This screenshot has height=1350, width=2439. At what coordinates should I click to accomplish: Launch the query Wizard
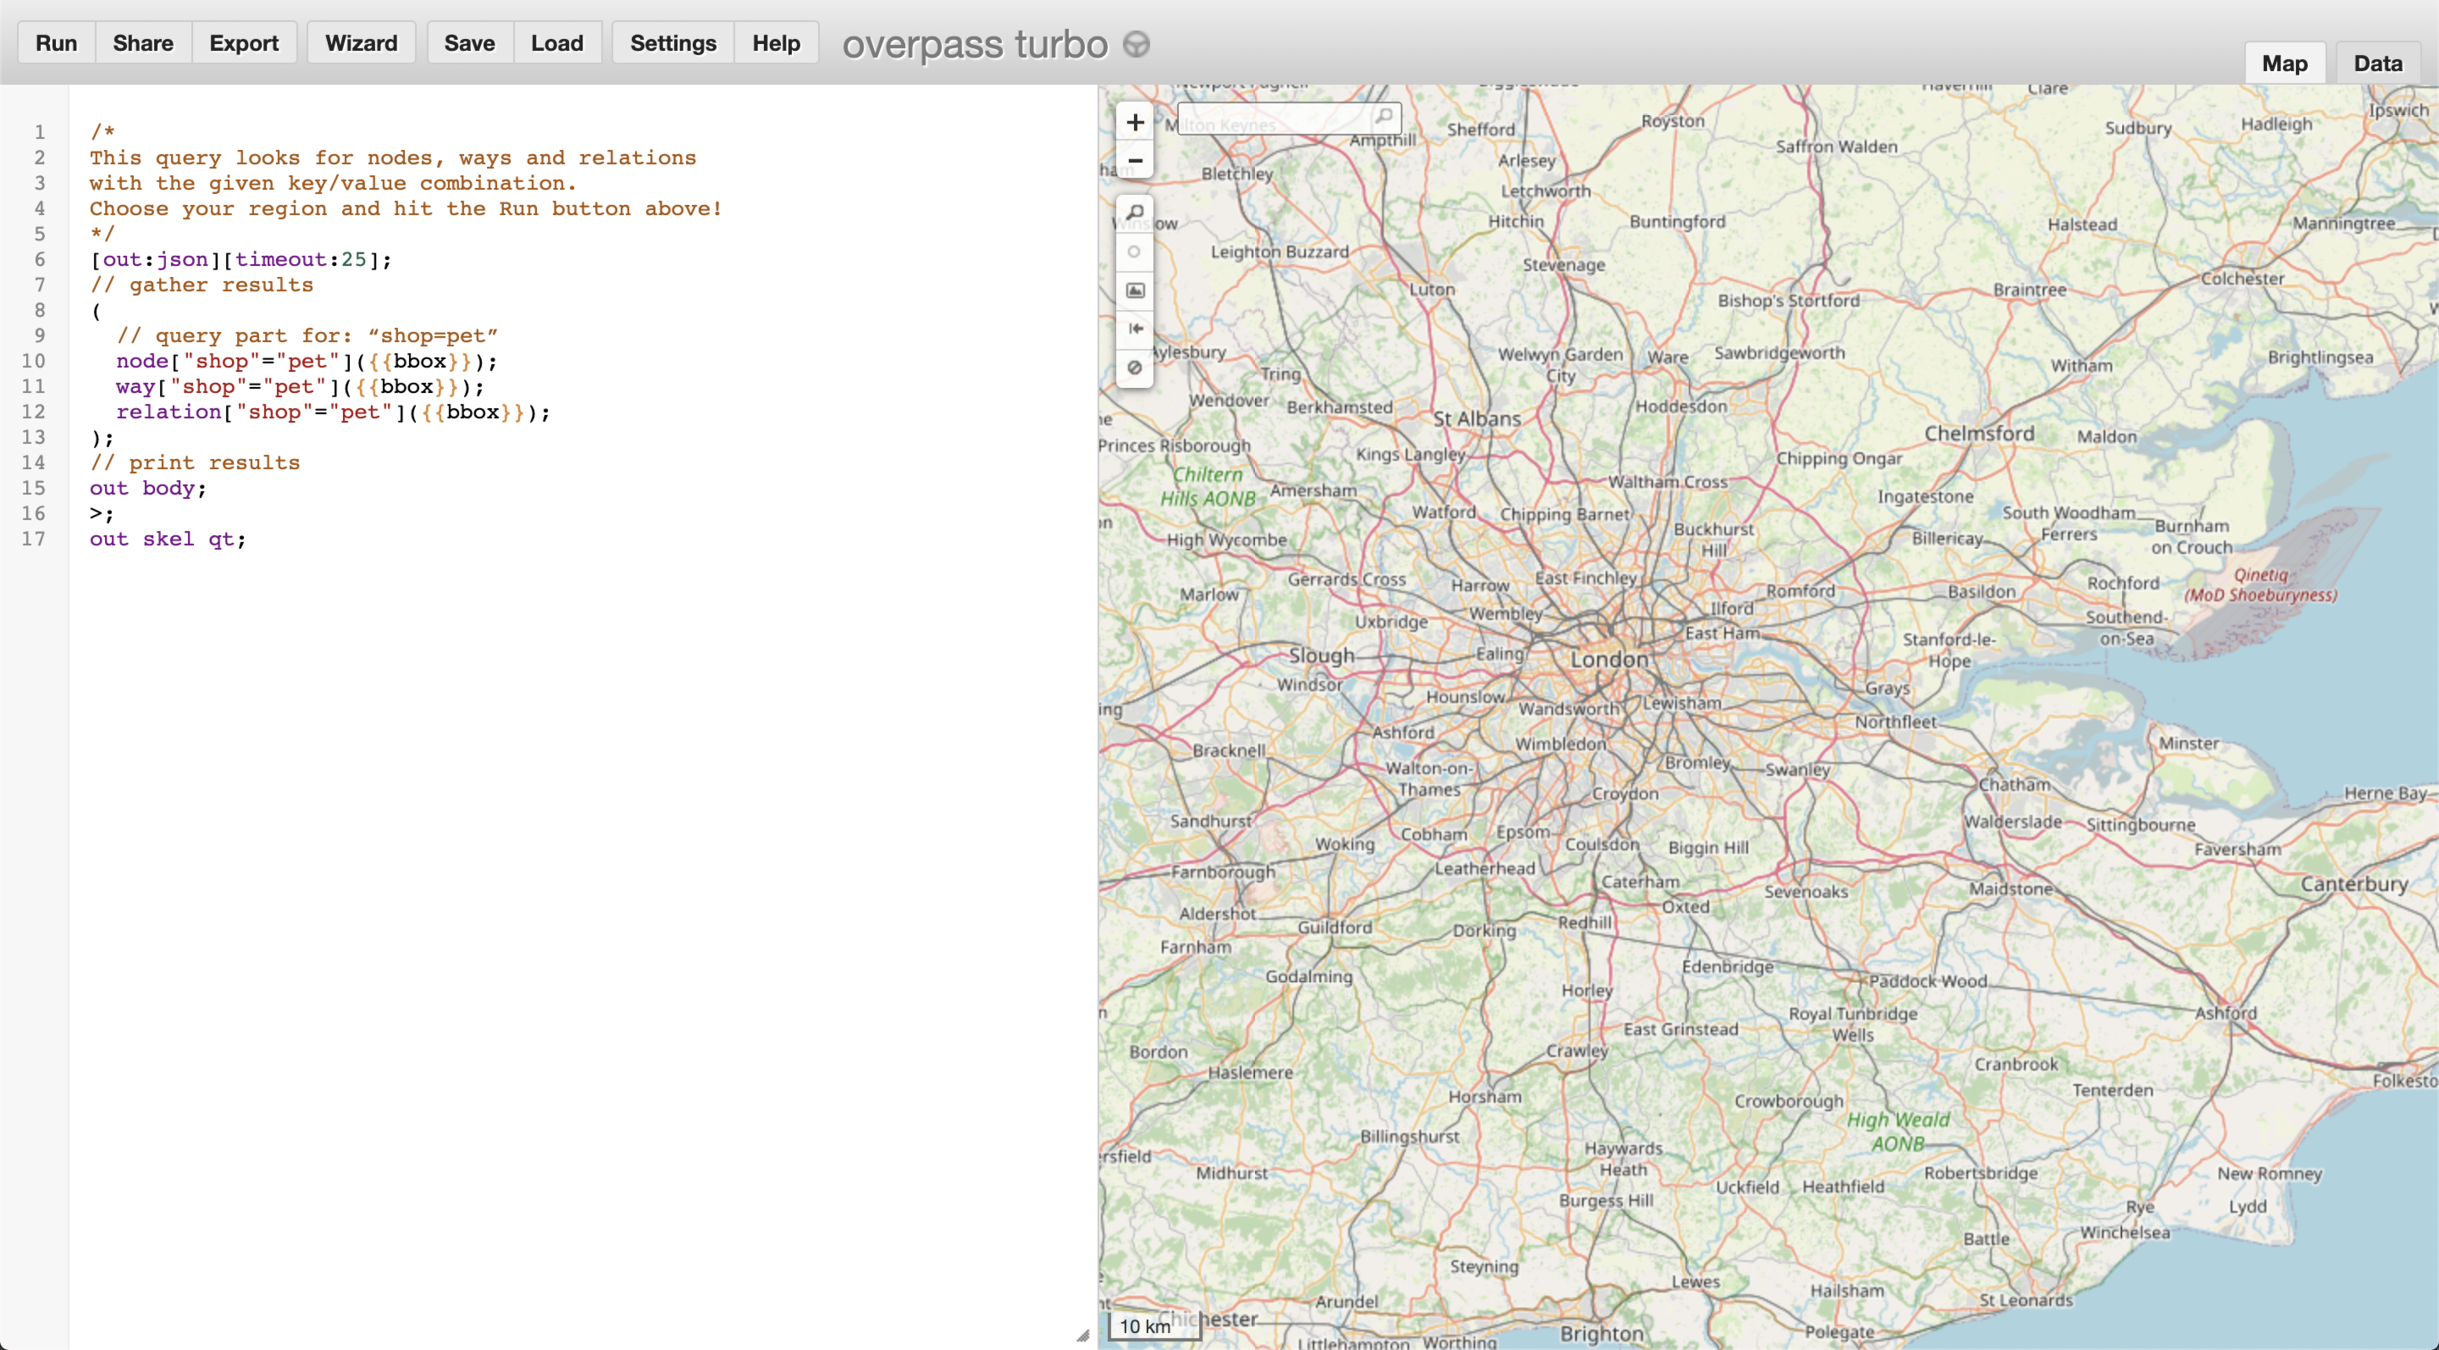(x=361, y=43)
